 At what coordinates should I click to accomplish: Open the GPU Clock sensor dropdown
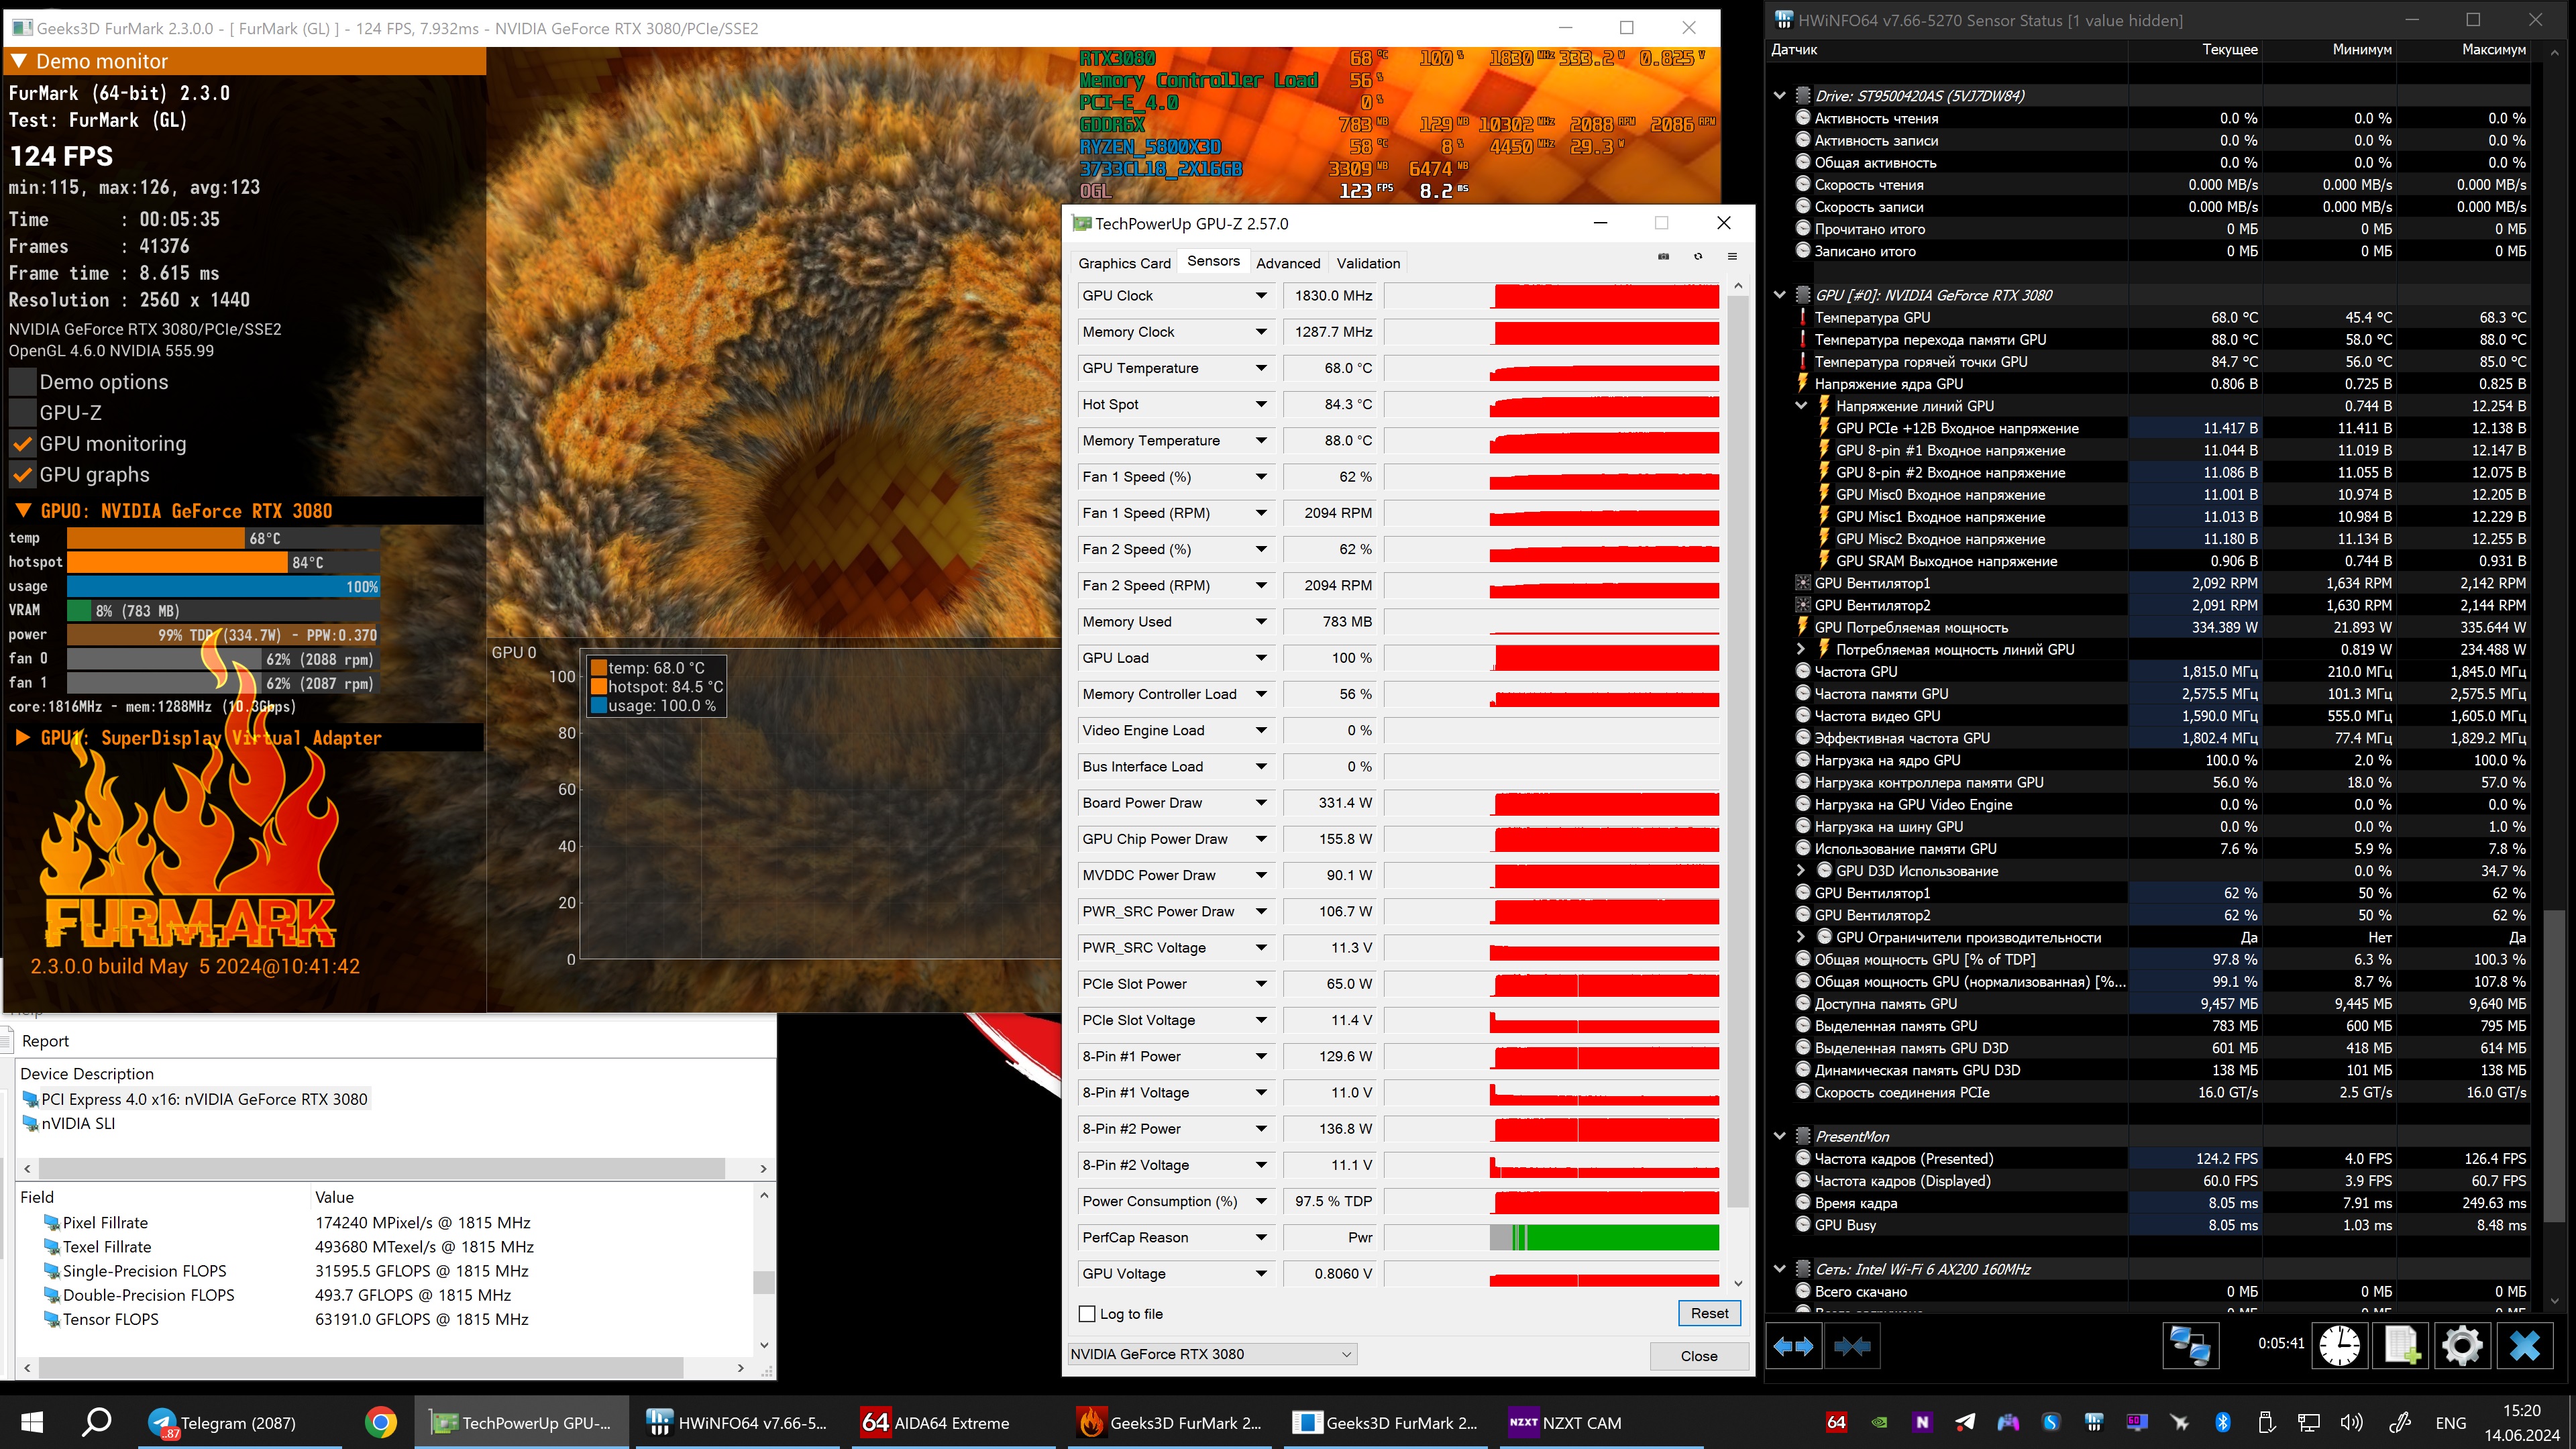click(1261, 296)
